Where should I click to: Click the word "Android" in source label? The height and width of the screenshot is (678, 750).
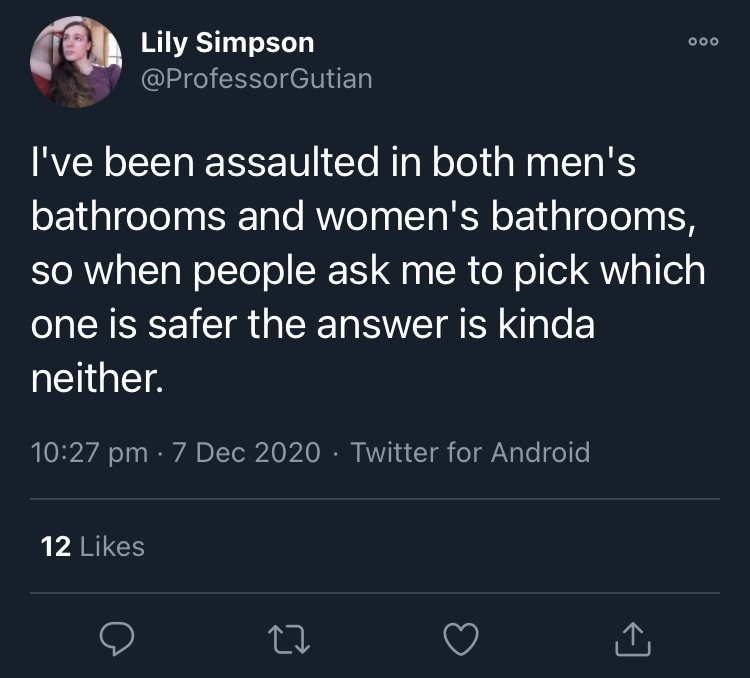point(540,452)
